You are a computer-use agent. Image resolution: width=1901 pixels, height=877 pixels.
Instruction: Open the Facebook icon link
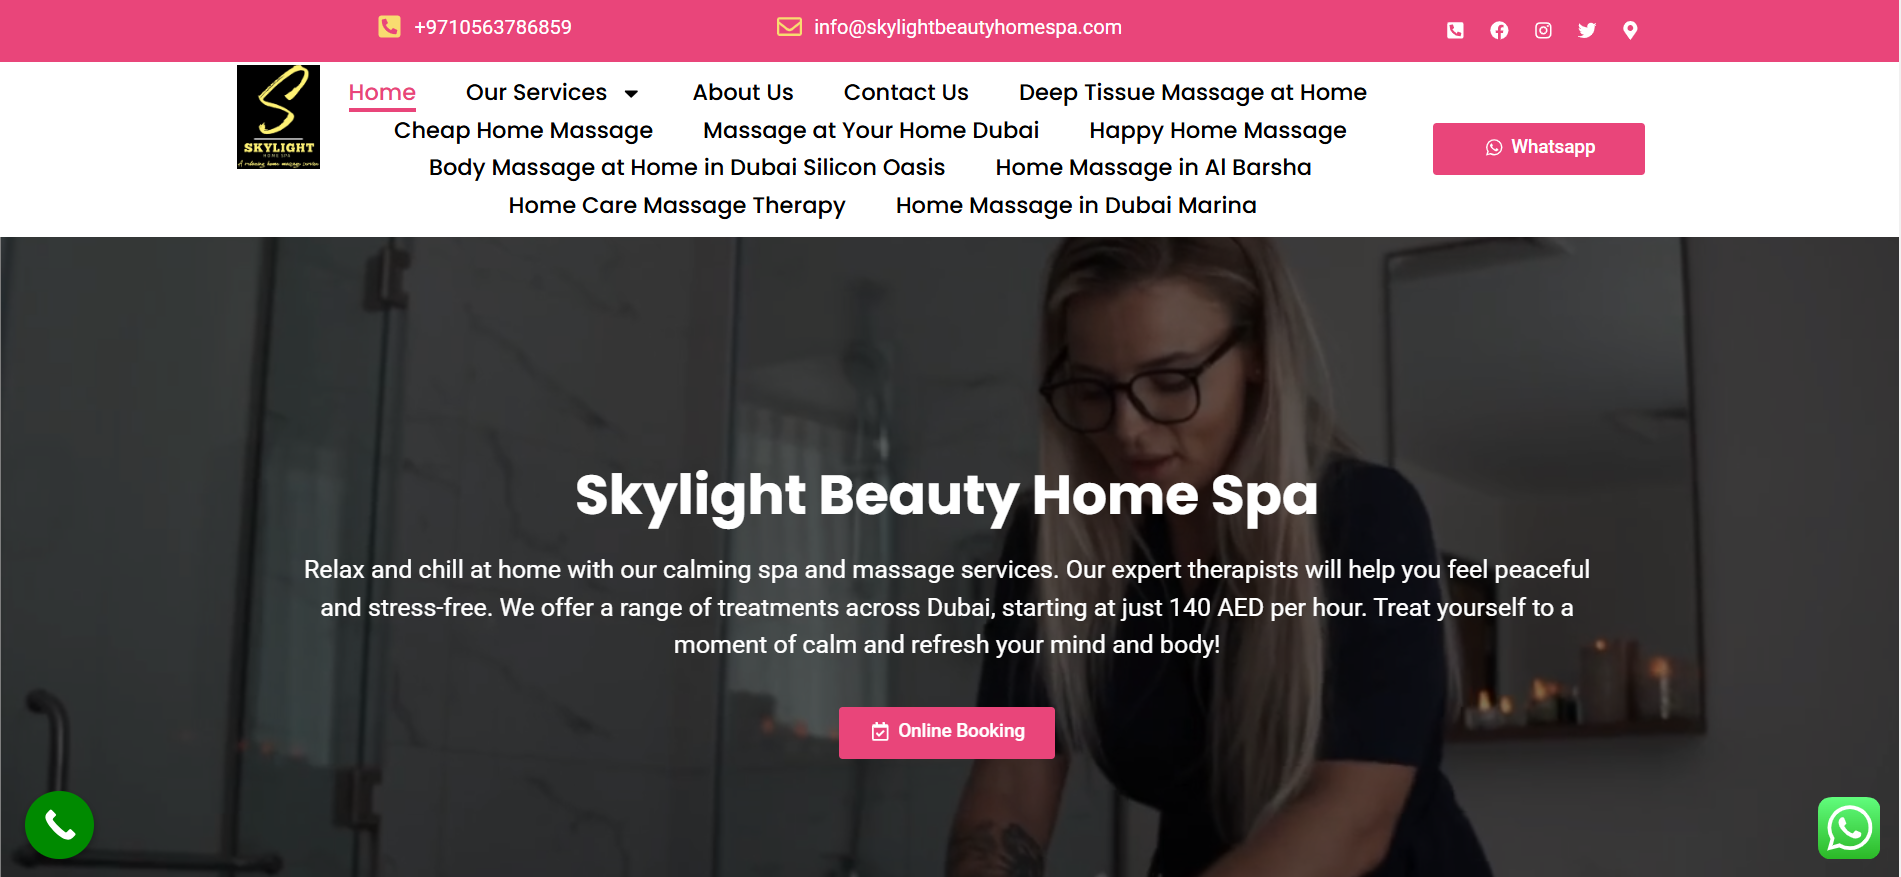click(1499, 30)
